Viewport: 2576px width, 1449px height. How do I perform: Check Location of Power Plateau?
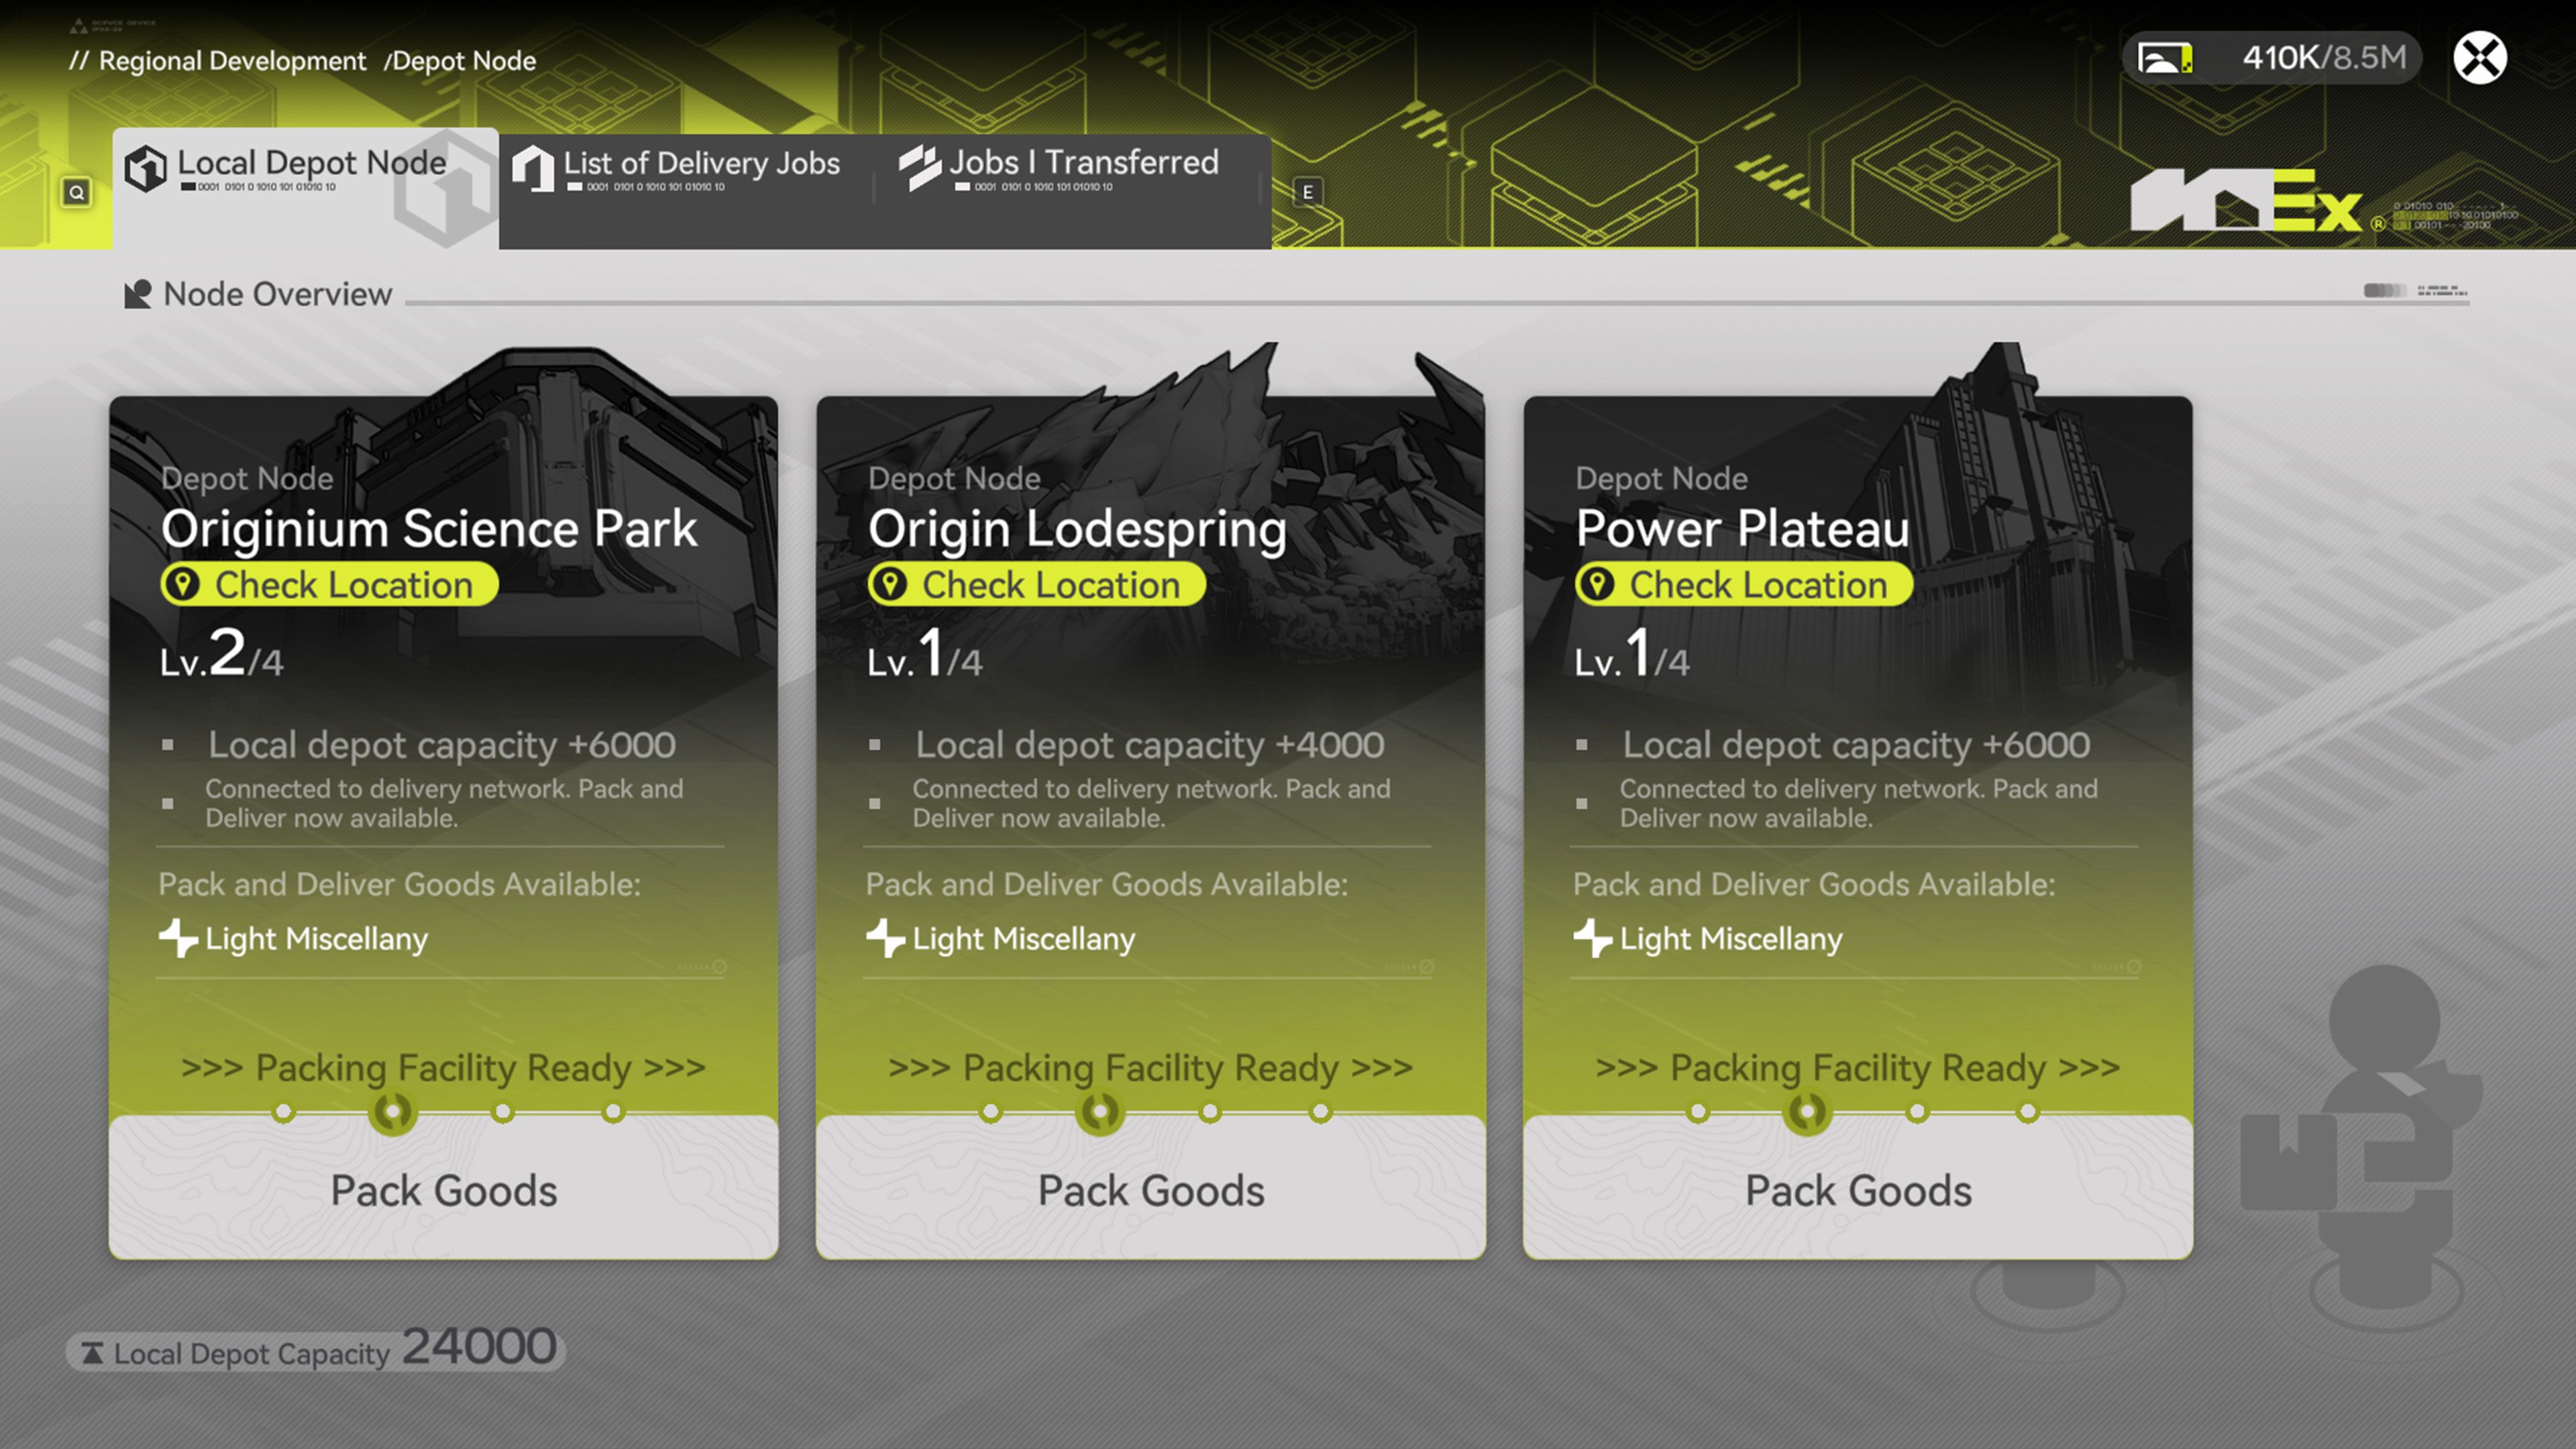[x=1743, y=585]
